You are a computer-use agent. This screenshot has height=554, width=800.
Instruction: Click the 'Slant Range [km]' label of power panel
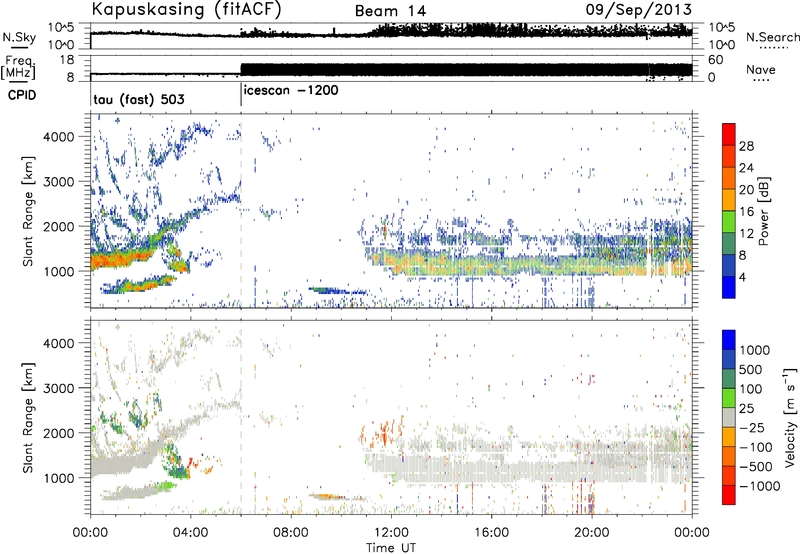coord(28,211)
